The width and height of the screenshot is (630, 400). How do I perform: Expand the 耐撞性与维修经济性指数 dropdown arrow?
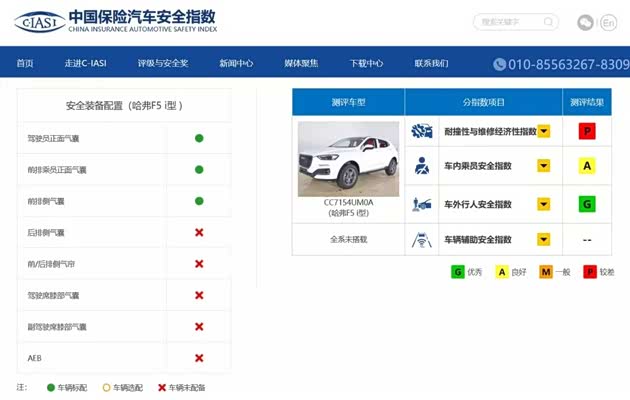(544, 131)
